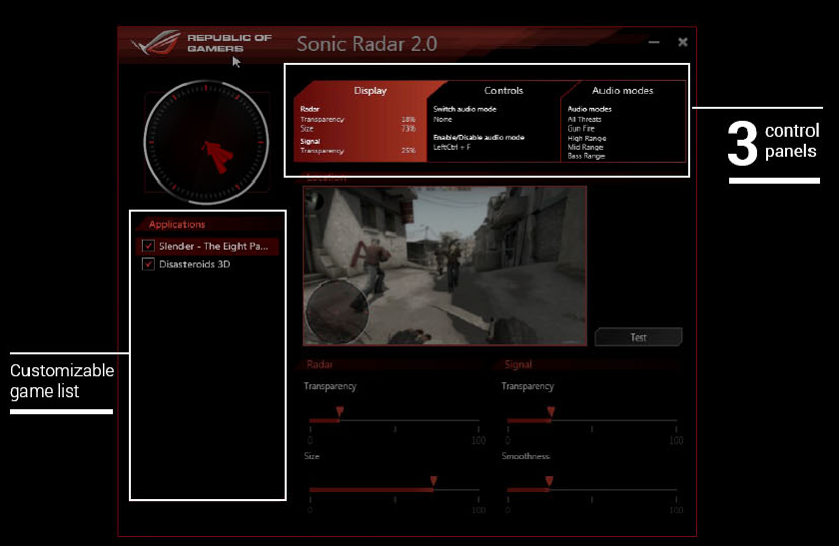This screenshot has height=546, width=839.
Task: Minimize the Sonic Radar window
Action: point(654,42)
